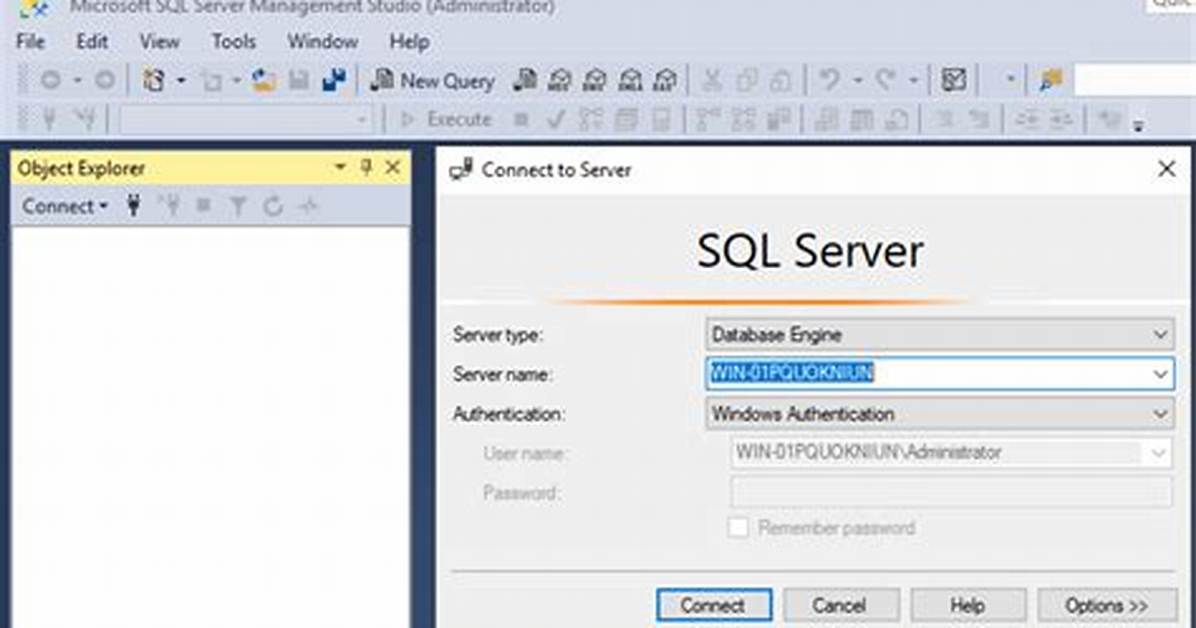Click the Paste icon in toolbar

click(x=780, y=79)
